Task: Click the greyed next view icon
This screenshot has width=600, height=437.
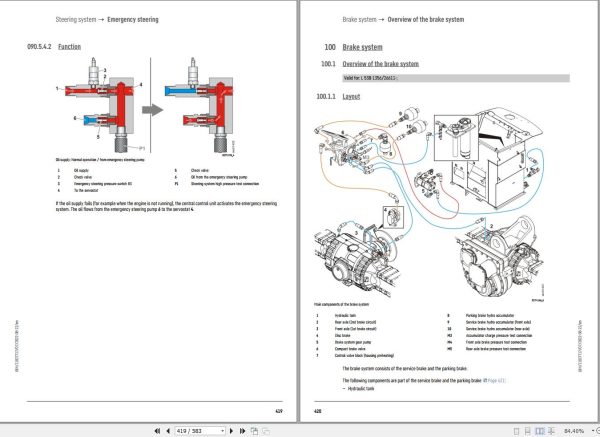Action: (266, 431)
